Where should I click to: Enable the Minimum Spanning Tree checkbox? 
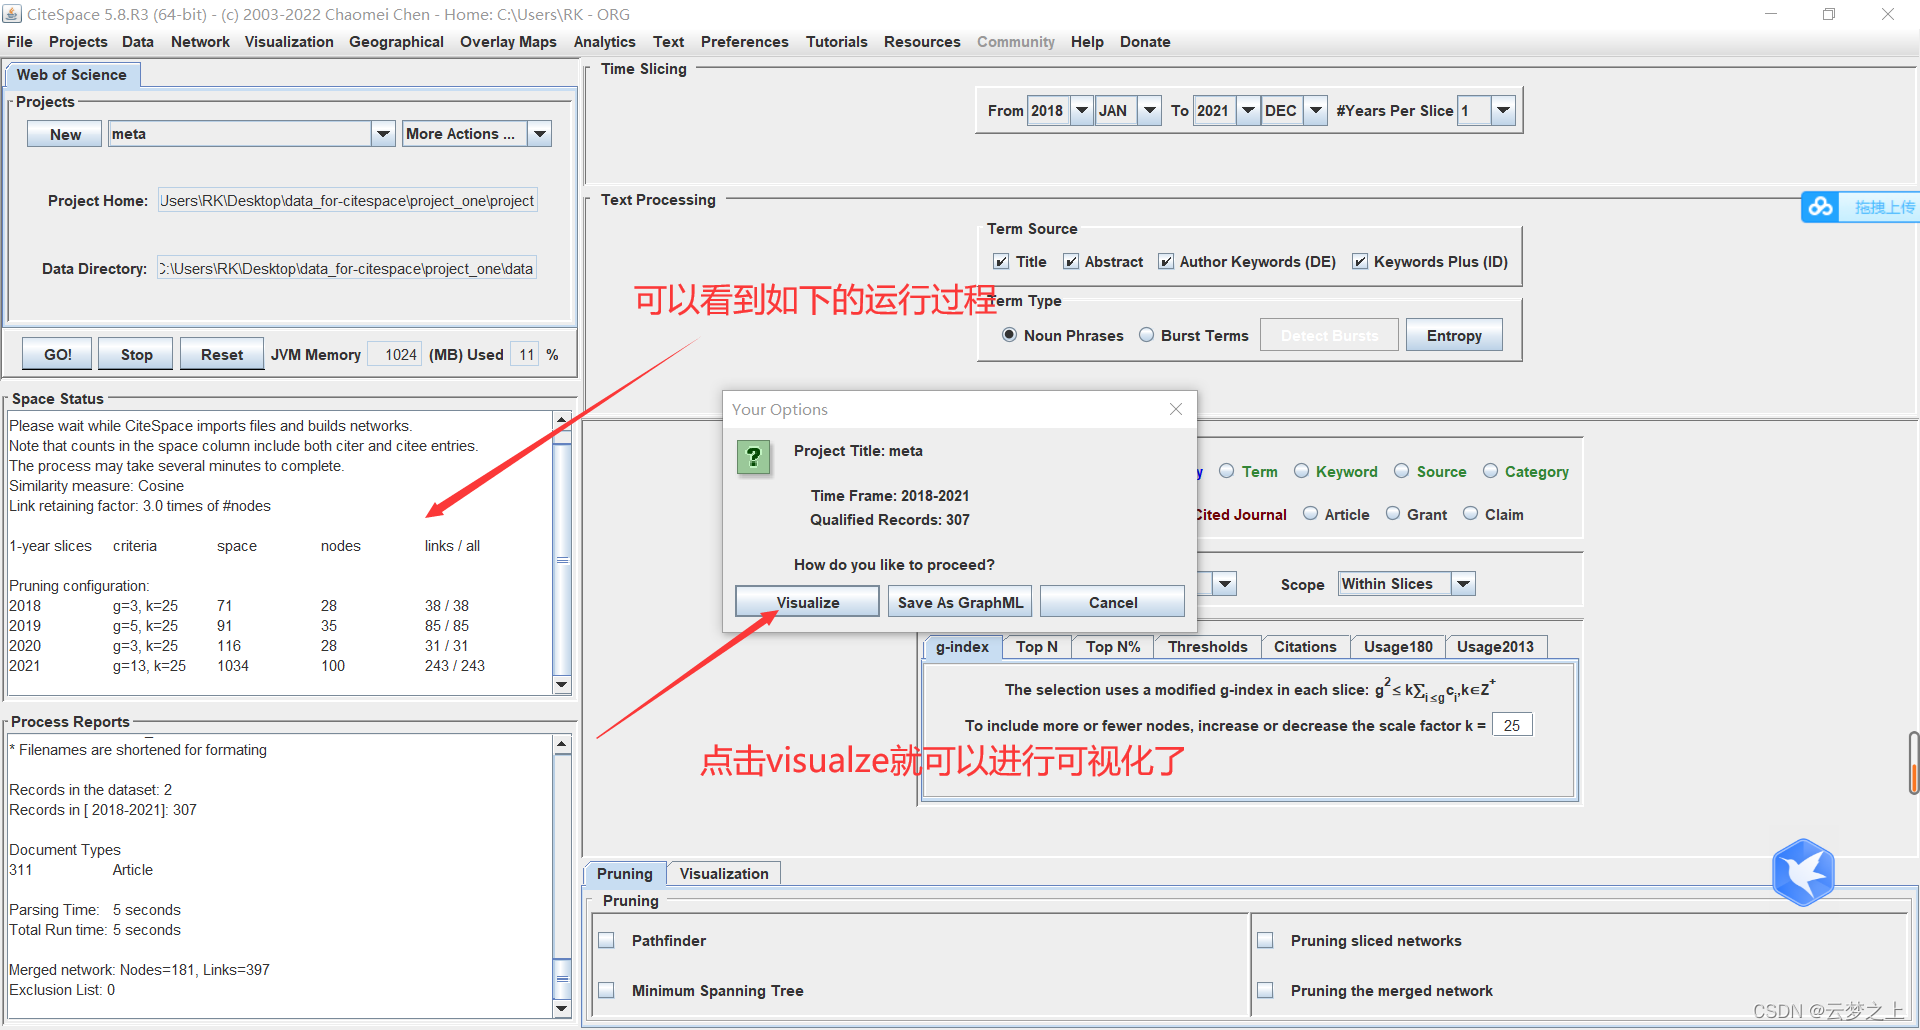[606, 990]
